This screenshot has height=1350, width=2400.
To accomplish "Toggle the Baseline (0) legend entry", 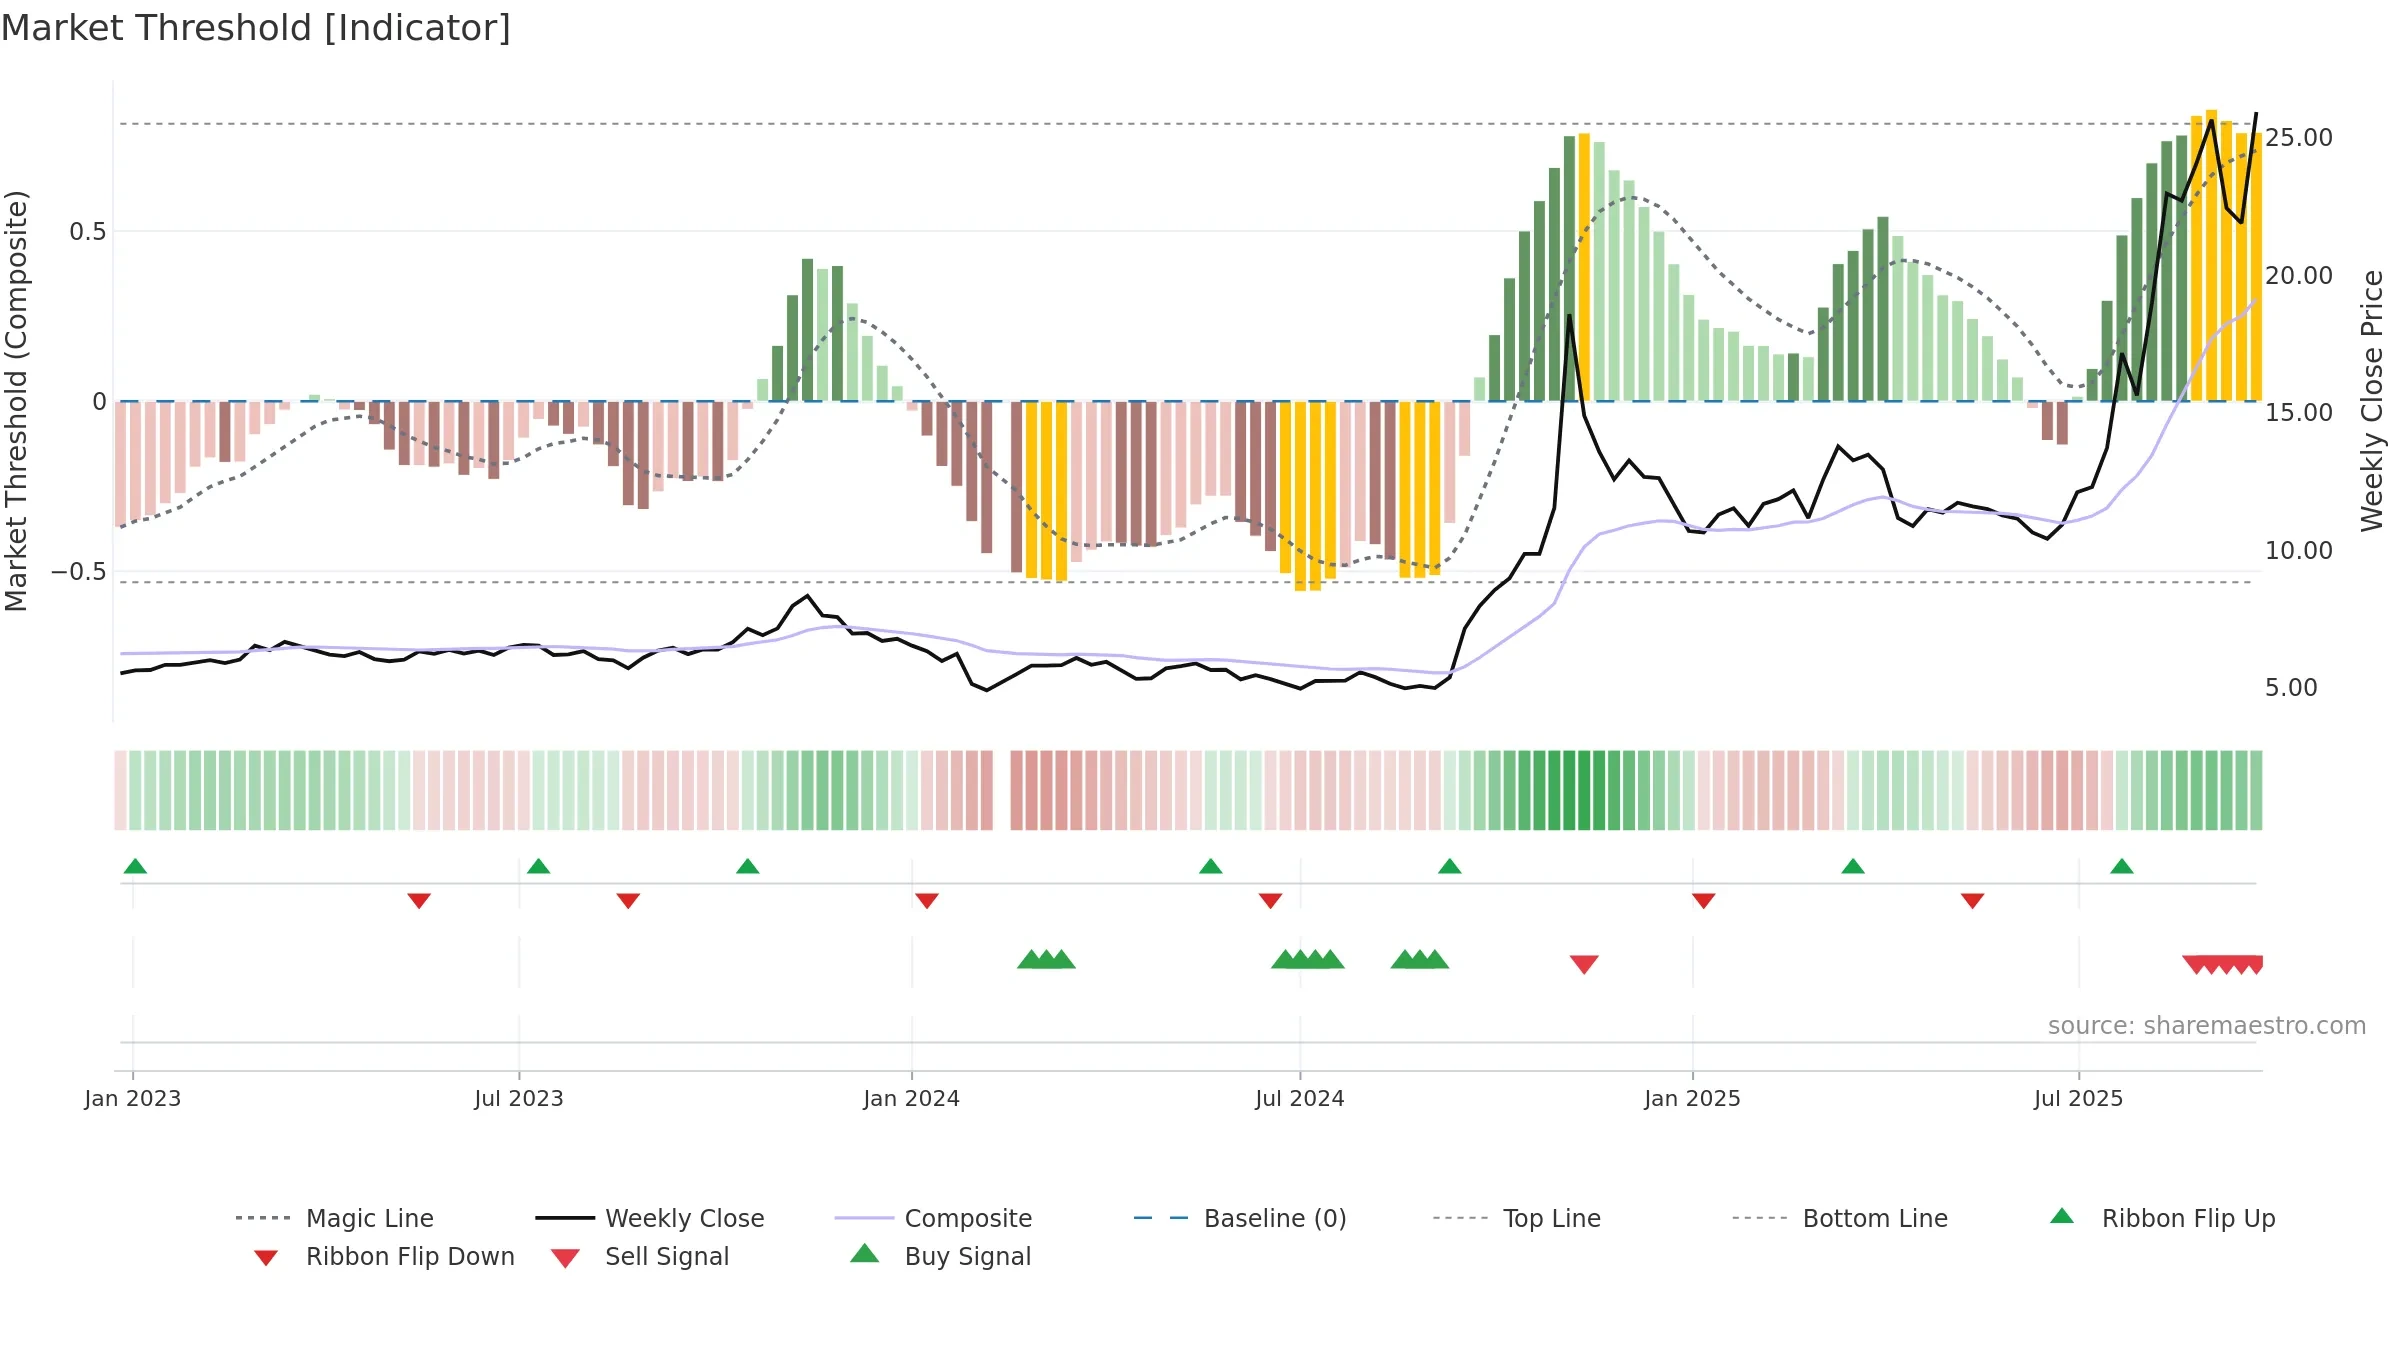I will coord(1240,1218).
